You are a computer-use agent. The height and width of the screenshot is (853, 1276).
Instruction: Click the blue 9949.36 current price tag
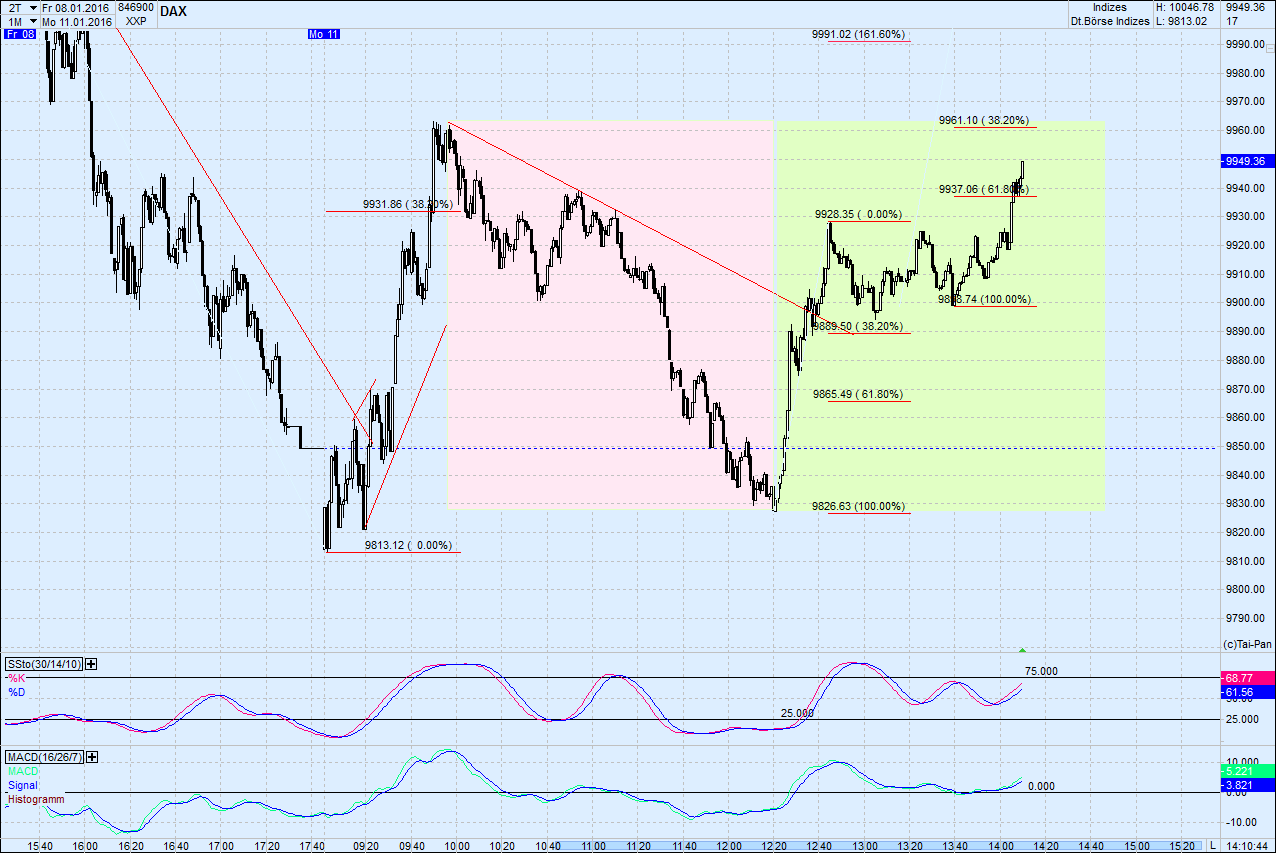1248,160
